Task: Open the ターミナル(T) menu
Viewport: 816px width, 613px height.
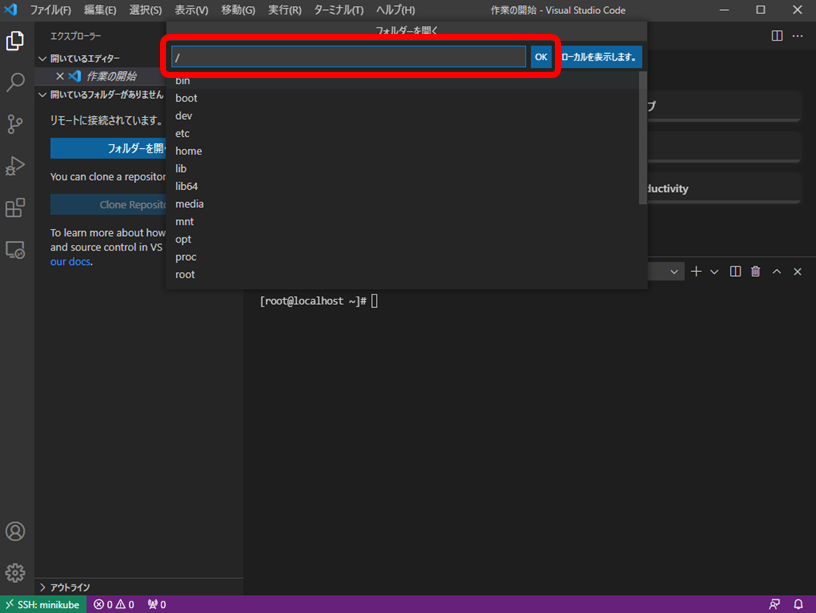Action: (339, 10)
